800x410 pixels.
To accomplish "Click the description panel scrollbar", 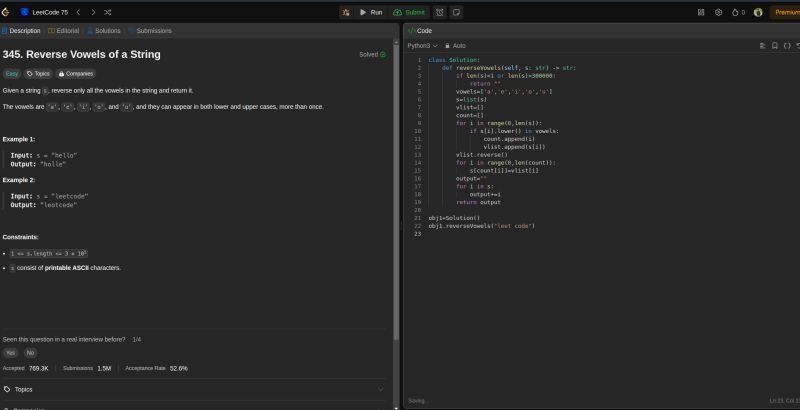I will tap(396, 191).
